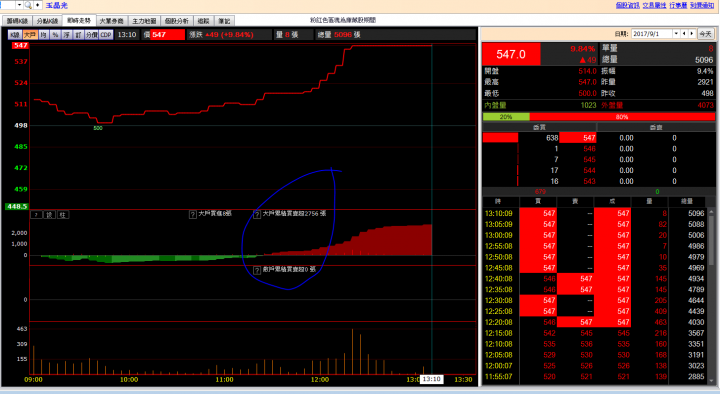The width and height of the screenshot is (720, 394).
Task: Click the 今天 today button
Action: pyautogui.click(x=705, y=34)
